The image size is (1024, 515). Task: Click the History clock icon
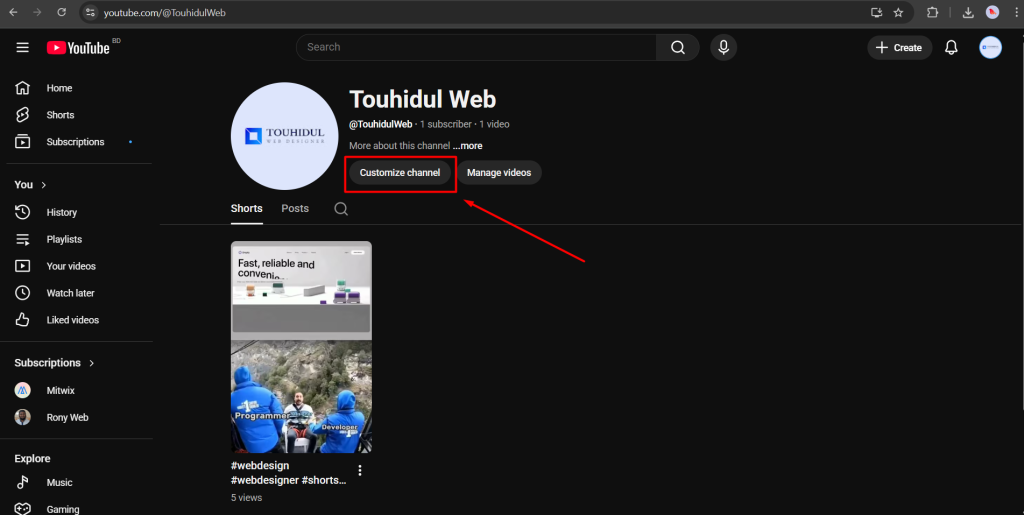(23, 212)
